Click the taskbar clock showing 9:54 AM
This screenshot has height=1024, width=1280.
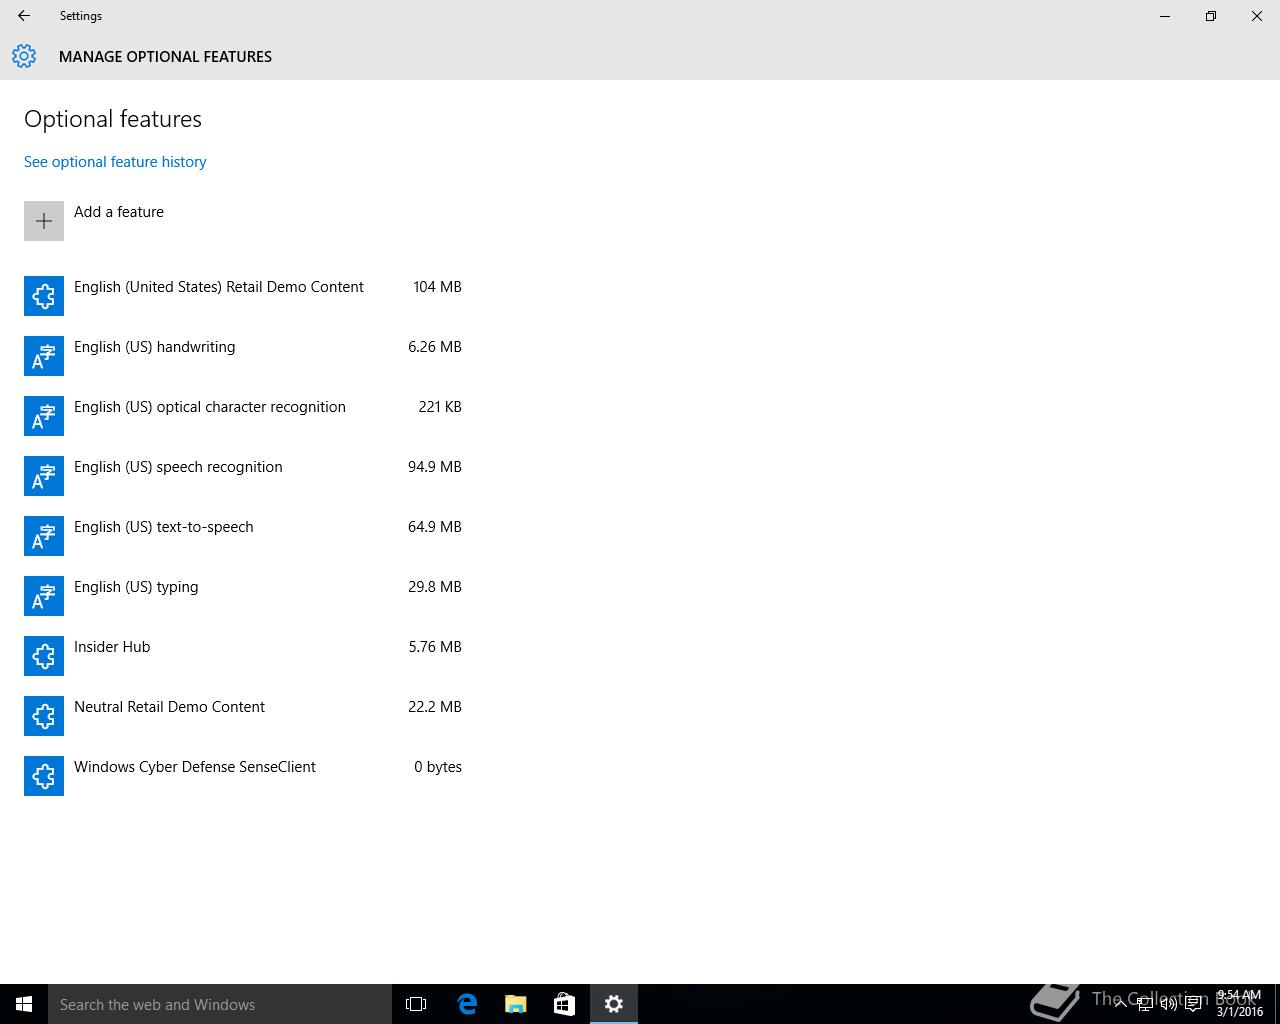tap(1239, 1004)
